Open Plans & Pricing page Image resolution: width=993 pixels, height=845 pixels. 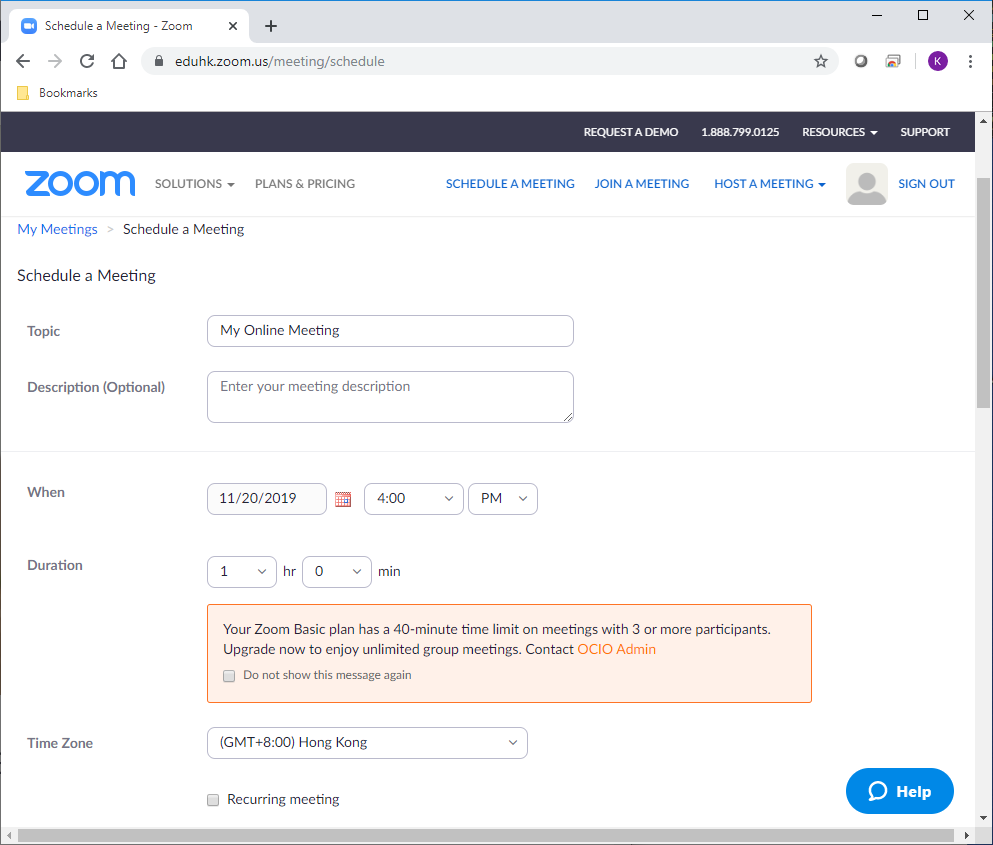tap(305, 184)
